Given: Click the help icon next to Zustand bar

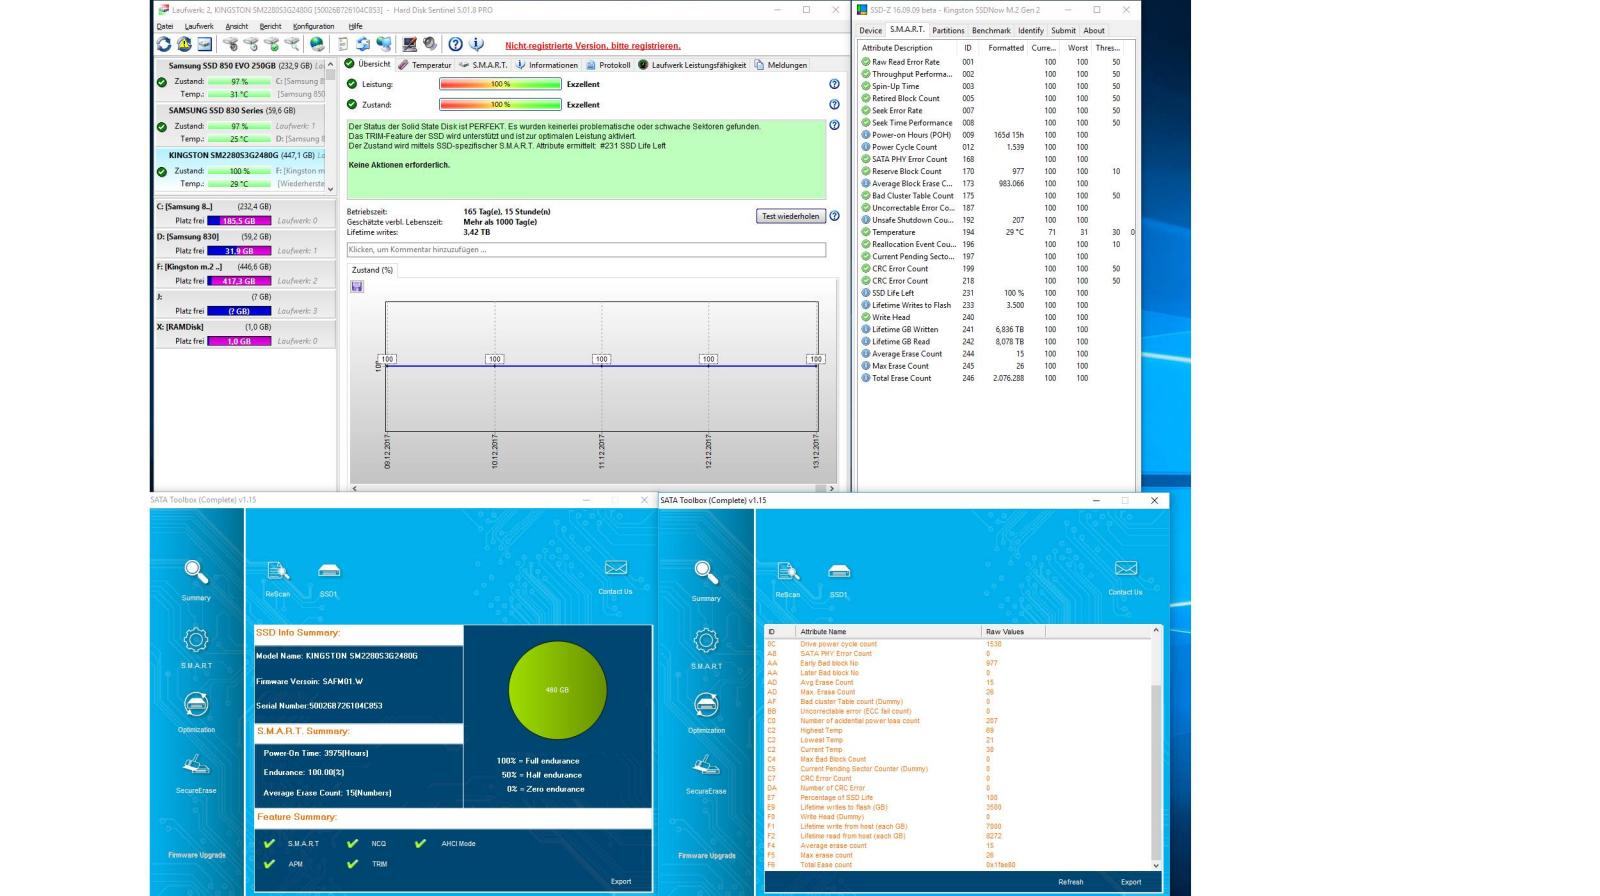Looking at the screenshot, I should pyautogui.click(x=834, y=104).
